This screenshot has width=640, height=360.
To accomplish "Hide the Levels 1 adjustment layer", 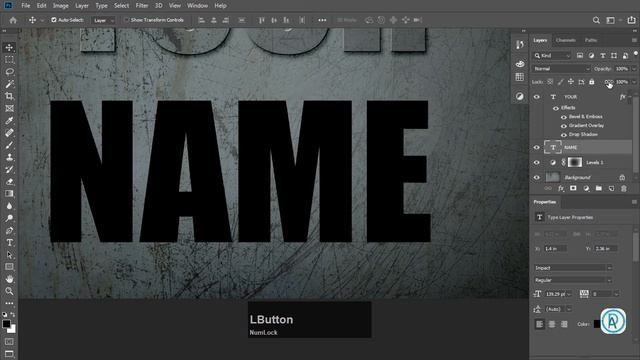I will click(x=537, y=162).
